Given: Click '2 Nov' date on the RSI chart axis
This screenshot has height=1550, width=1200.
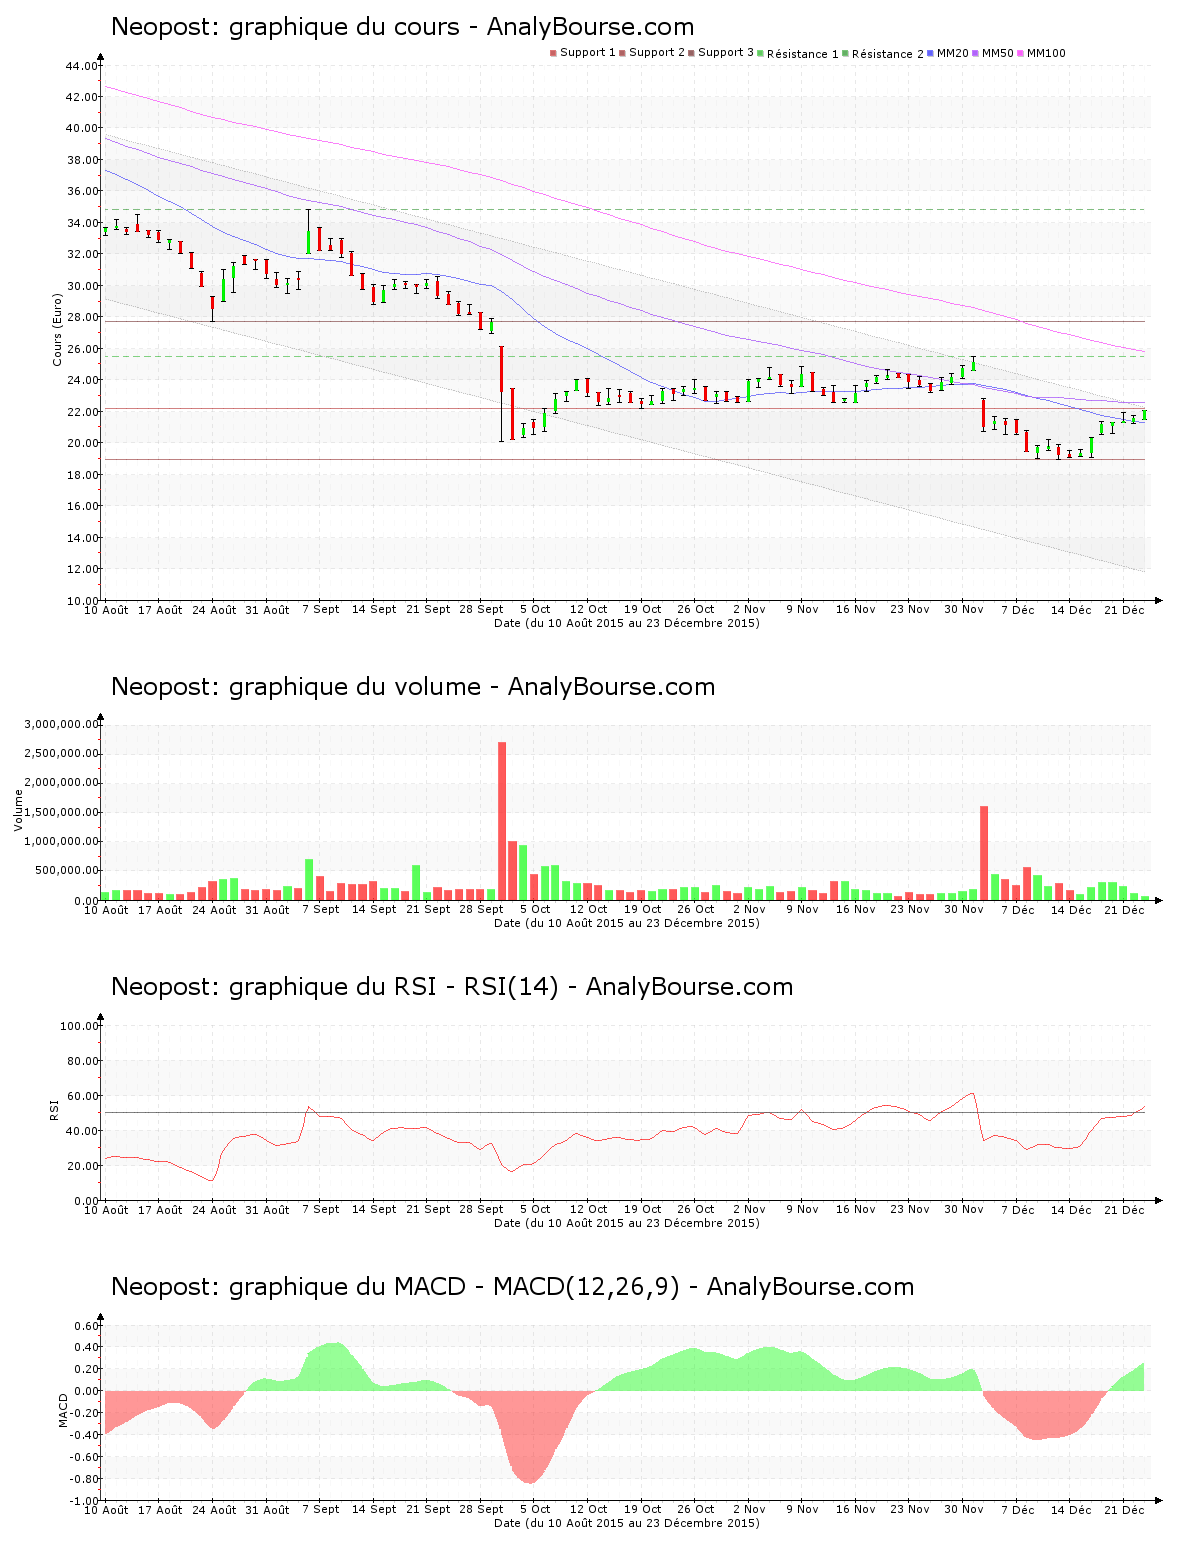Looking at the screenshot, I should click(749, 1209).
